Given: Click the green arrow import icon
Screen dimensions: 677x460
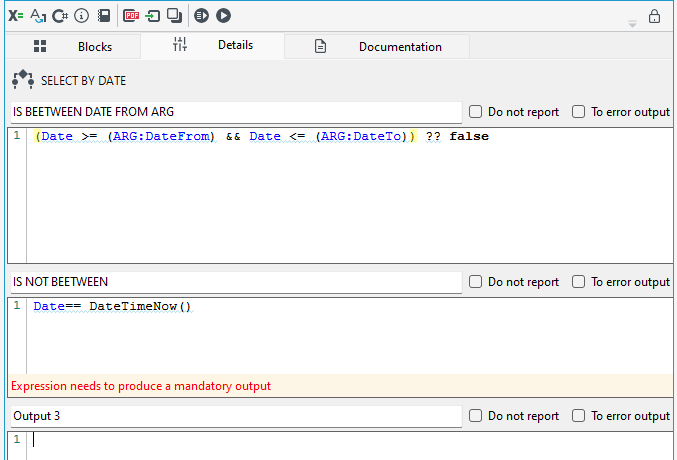Looking at the screenshot, I should click(152, 16).
